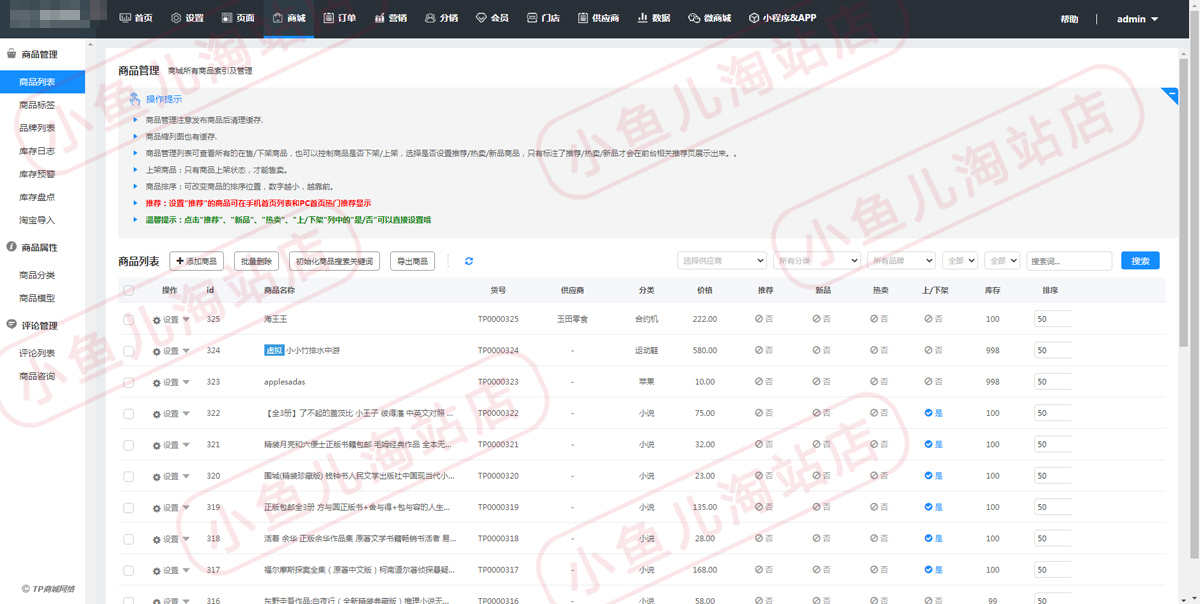
Task: Collapse the 评论管理 sidebar section
Action: 32,325
